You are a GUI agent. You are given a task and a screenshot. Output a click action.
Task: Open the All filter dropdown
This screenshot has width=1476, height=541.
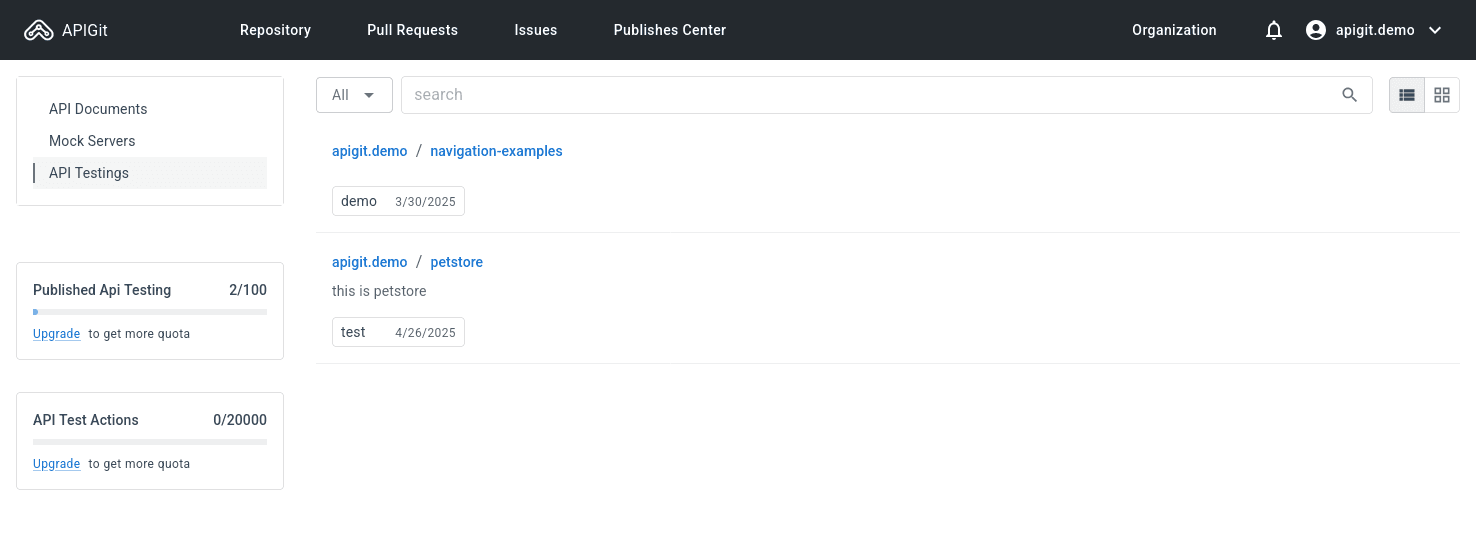click(354, 95)
